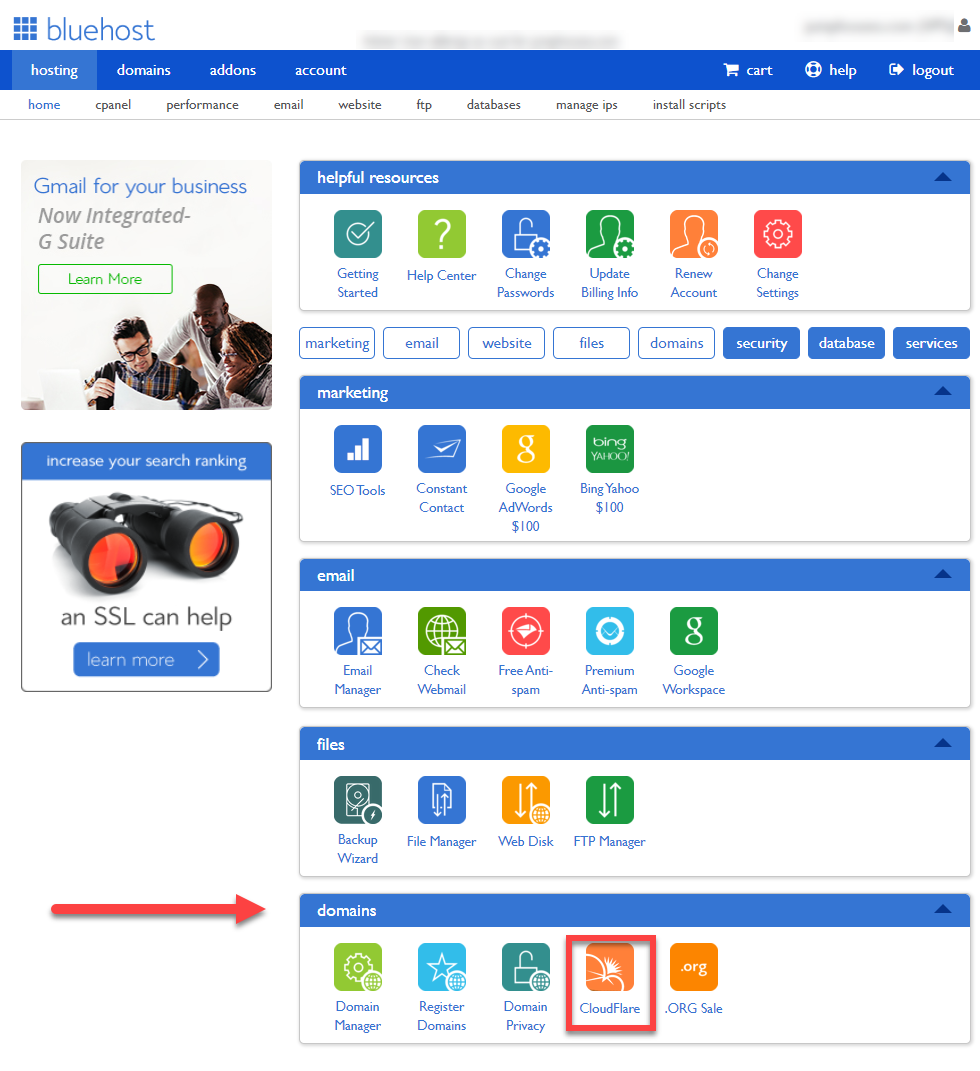Click the Register Domains icon
Viewport: 980px width, 1071px height.
442,967
